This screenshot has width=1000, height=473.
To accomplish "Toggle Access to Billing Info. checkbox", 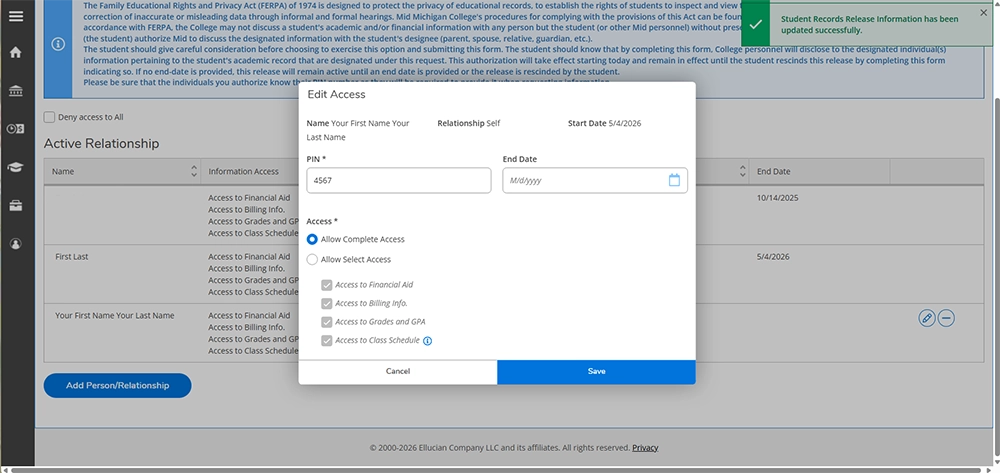I will pos(327,304).
